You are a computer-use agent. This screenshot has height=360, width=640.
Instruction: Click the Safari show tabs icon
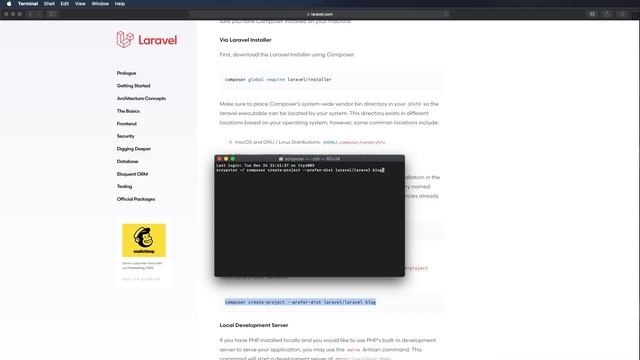622,14
